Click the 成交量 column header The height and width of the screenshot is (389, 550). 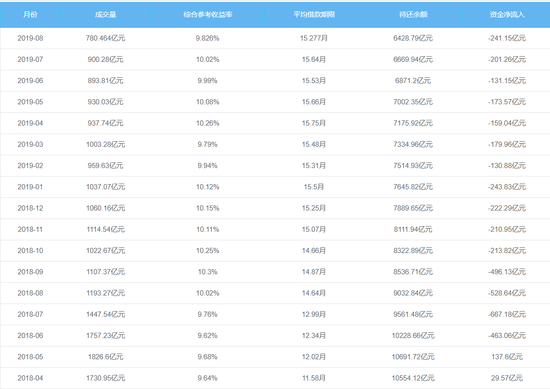[106, 14]
